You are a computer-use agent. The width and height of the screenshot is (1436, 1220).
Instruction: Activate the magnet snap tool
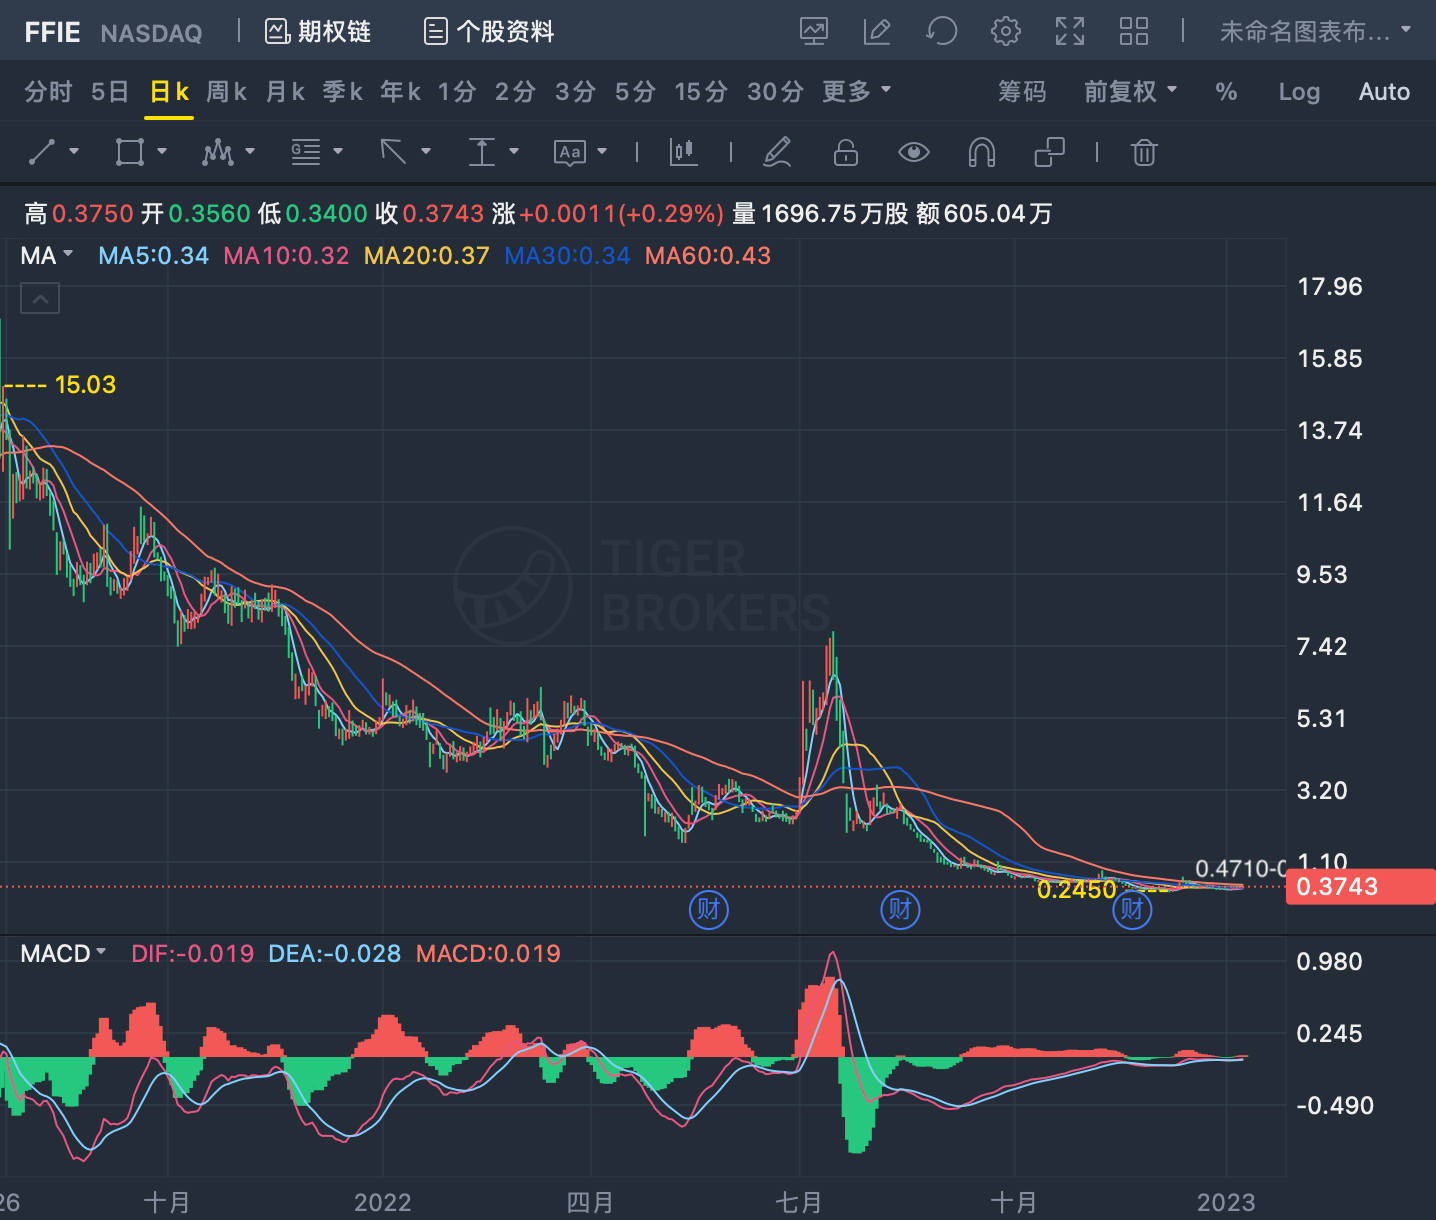point(982,152)
